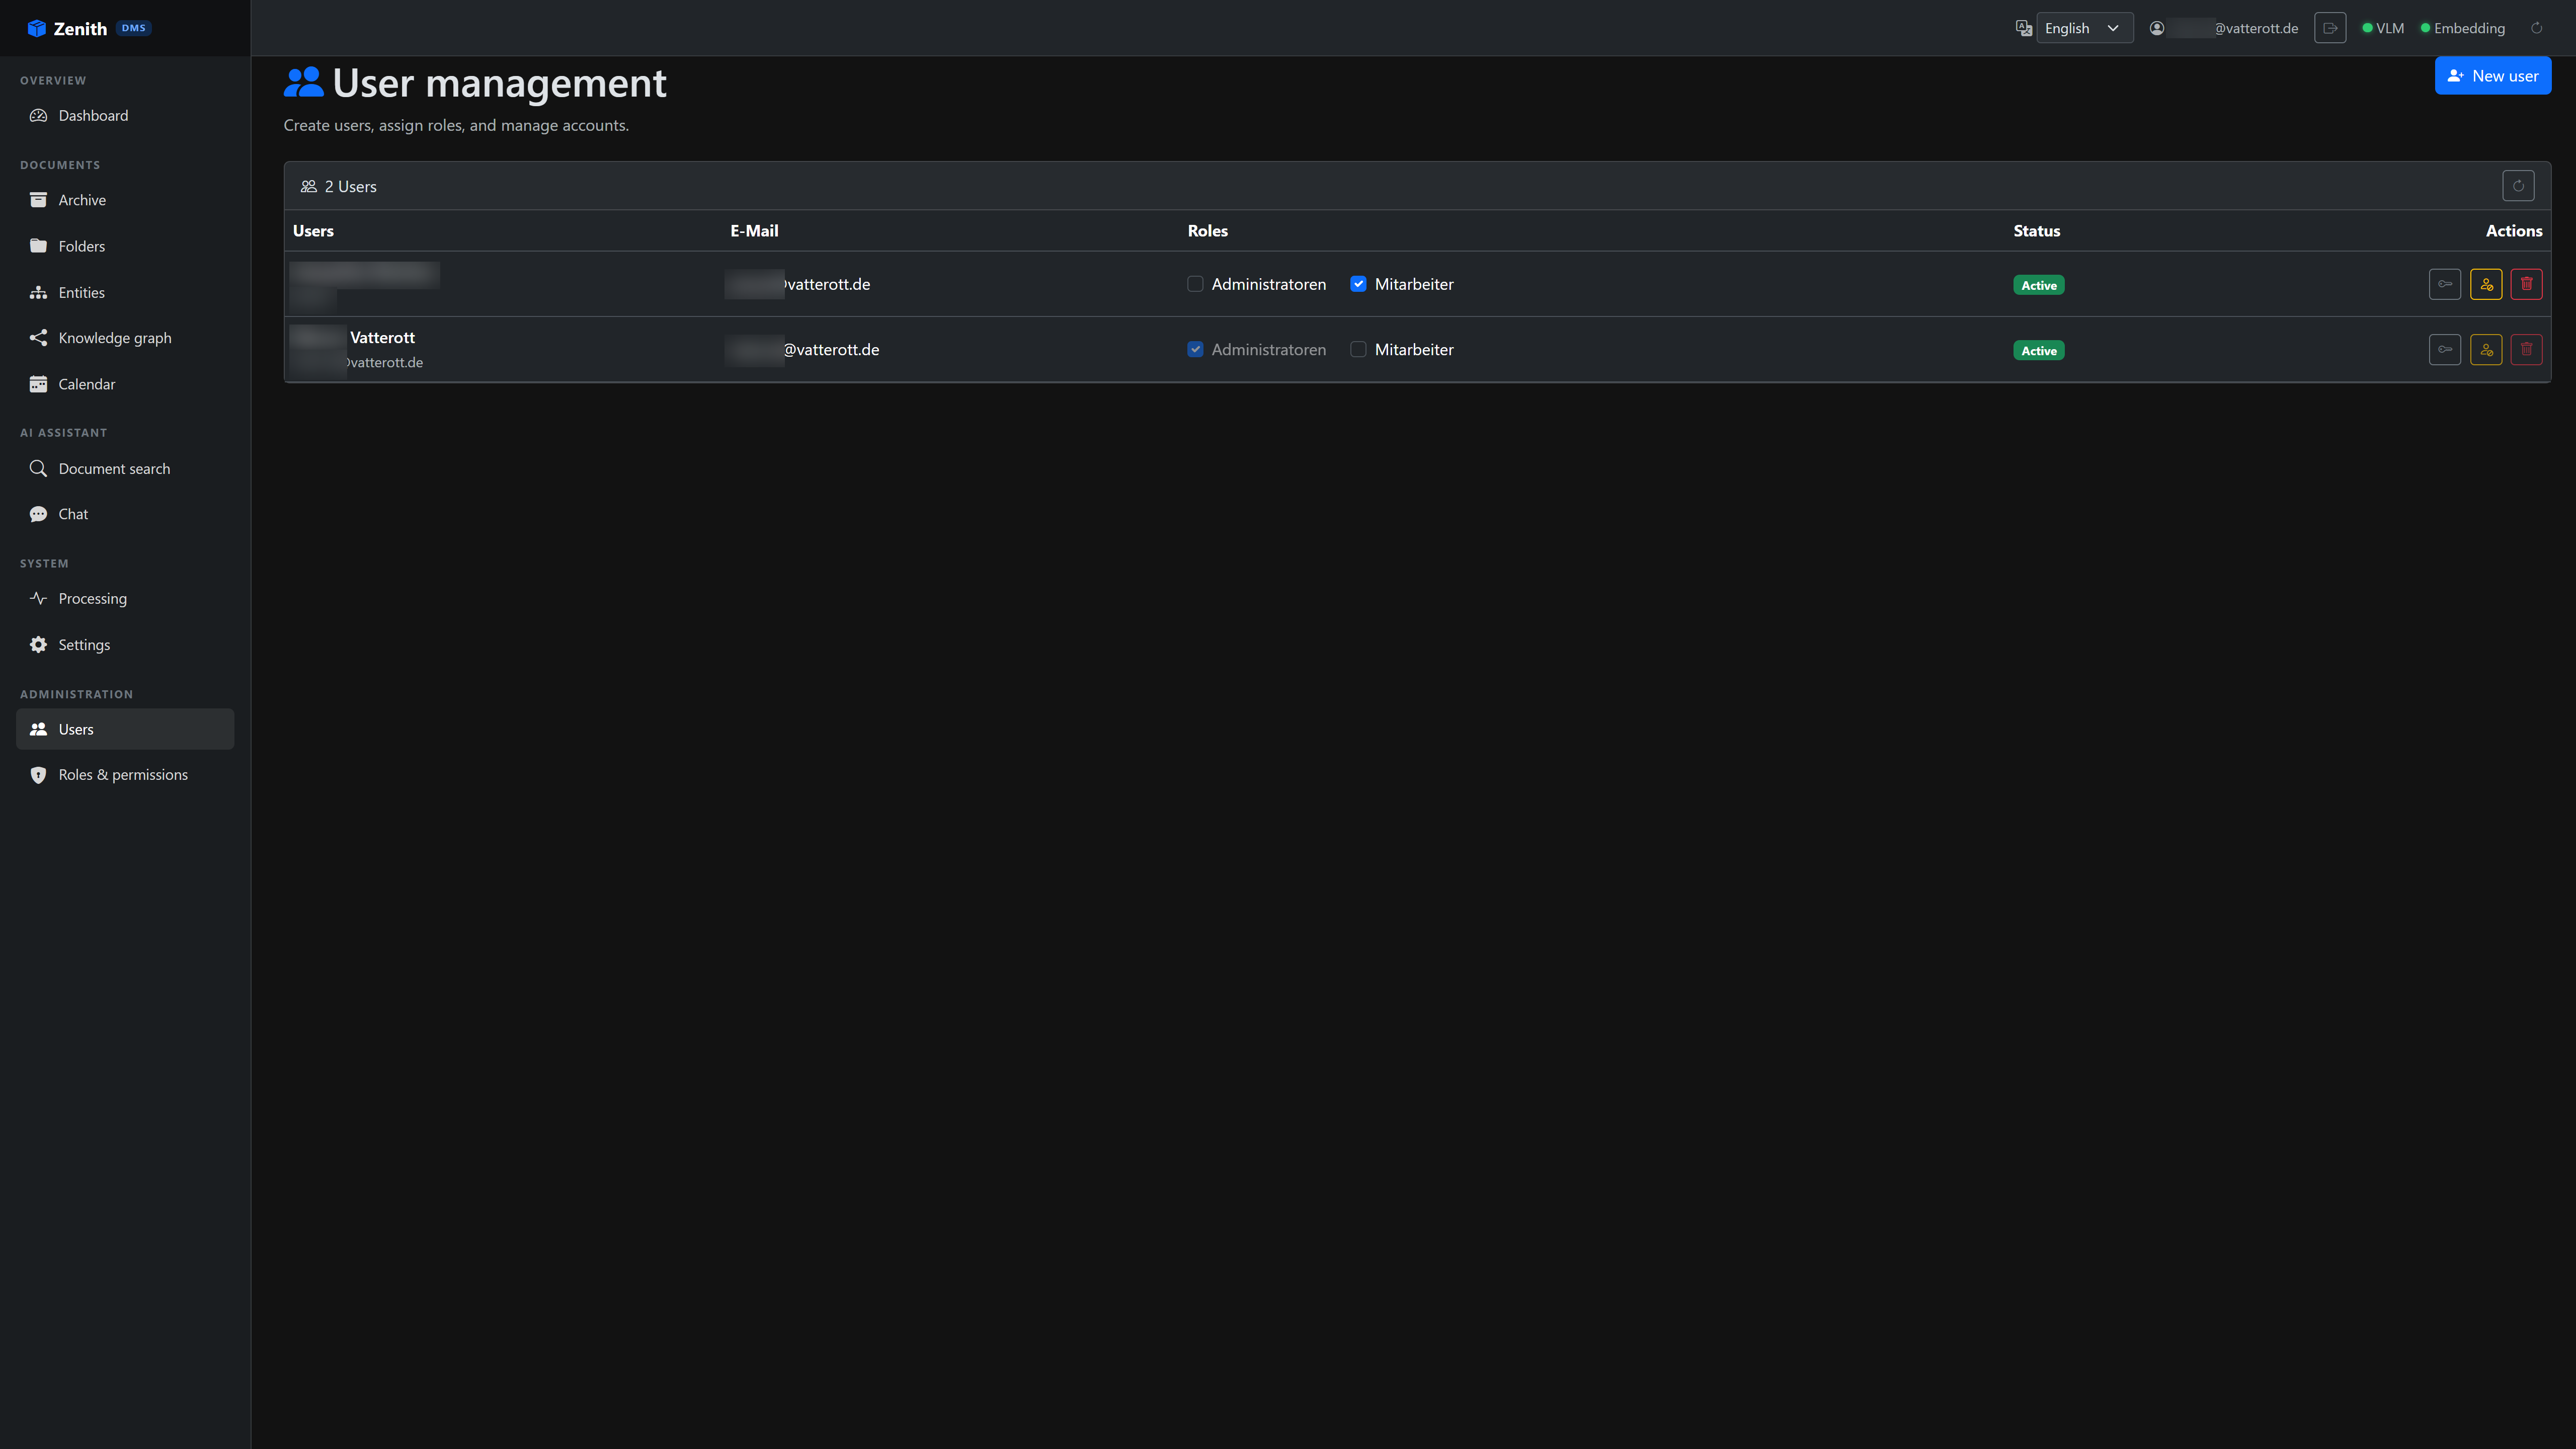Click the New user button
The image size is (2576, 1449).
point(2492,76)
